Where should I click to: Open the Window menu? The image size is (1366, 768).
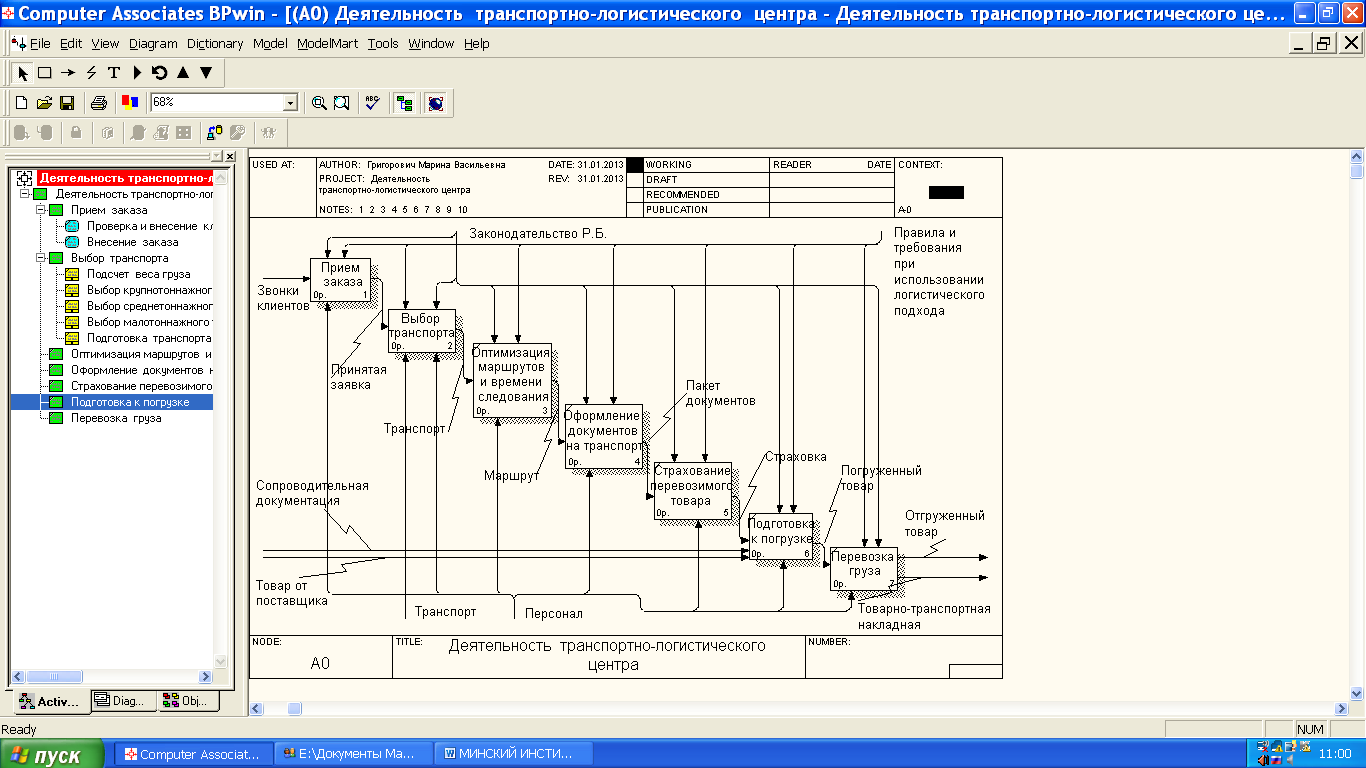coord(431,44)
